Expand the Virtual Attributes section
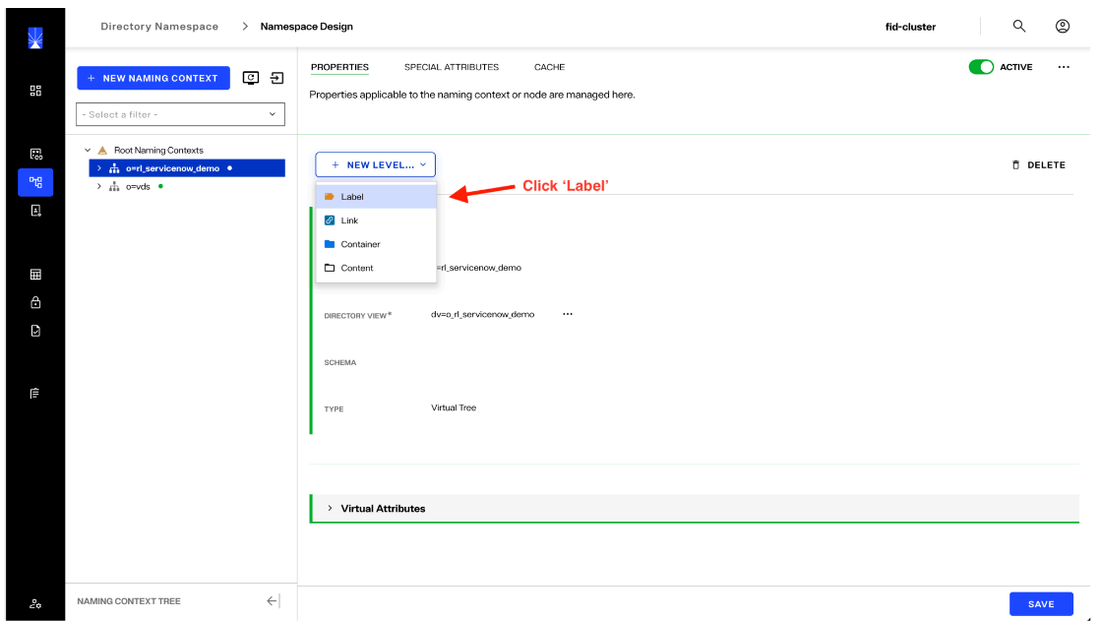Screen dimensions: 1100x627 [330, 508]
